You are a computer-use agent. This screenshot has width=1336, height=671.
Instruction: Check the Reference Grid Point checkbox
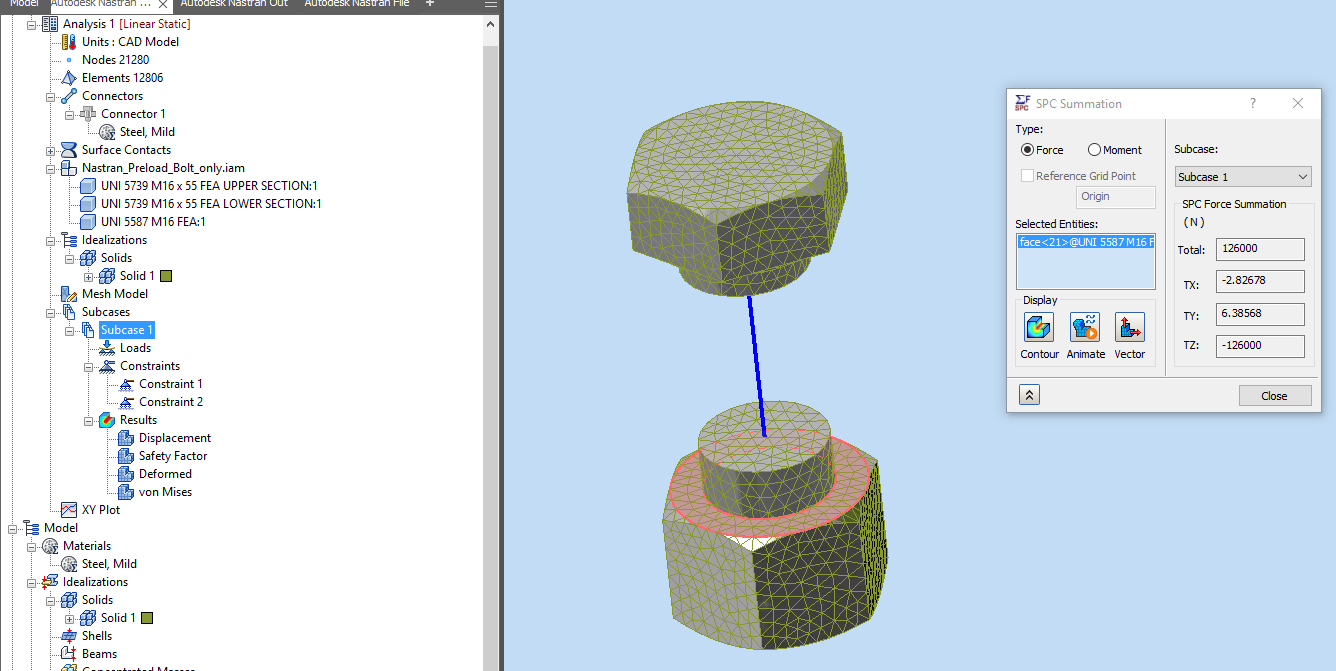click(1027, 175)
